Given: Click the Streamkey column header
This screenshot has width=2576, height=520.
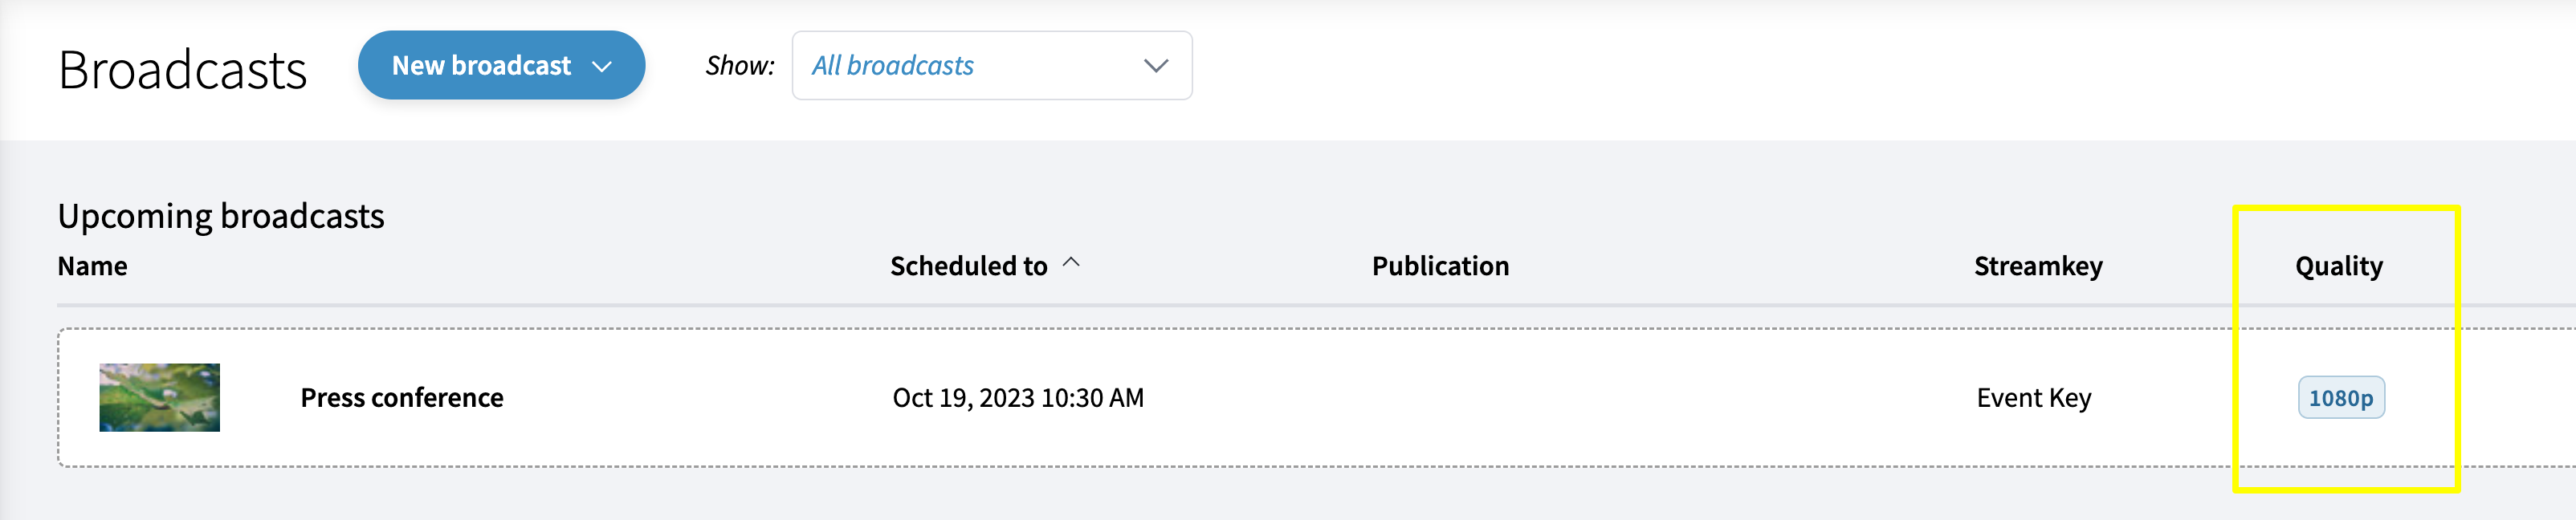Looking at the screenshot, I should 2038,266.
